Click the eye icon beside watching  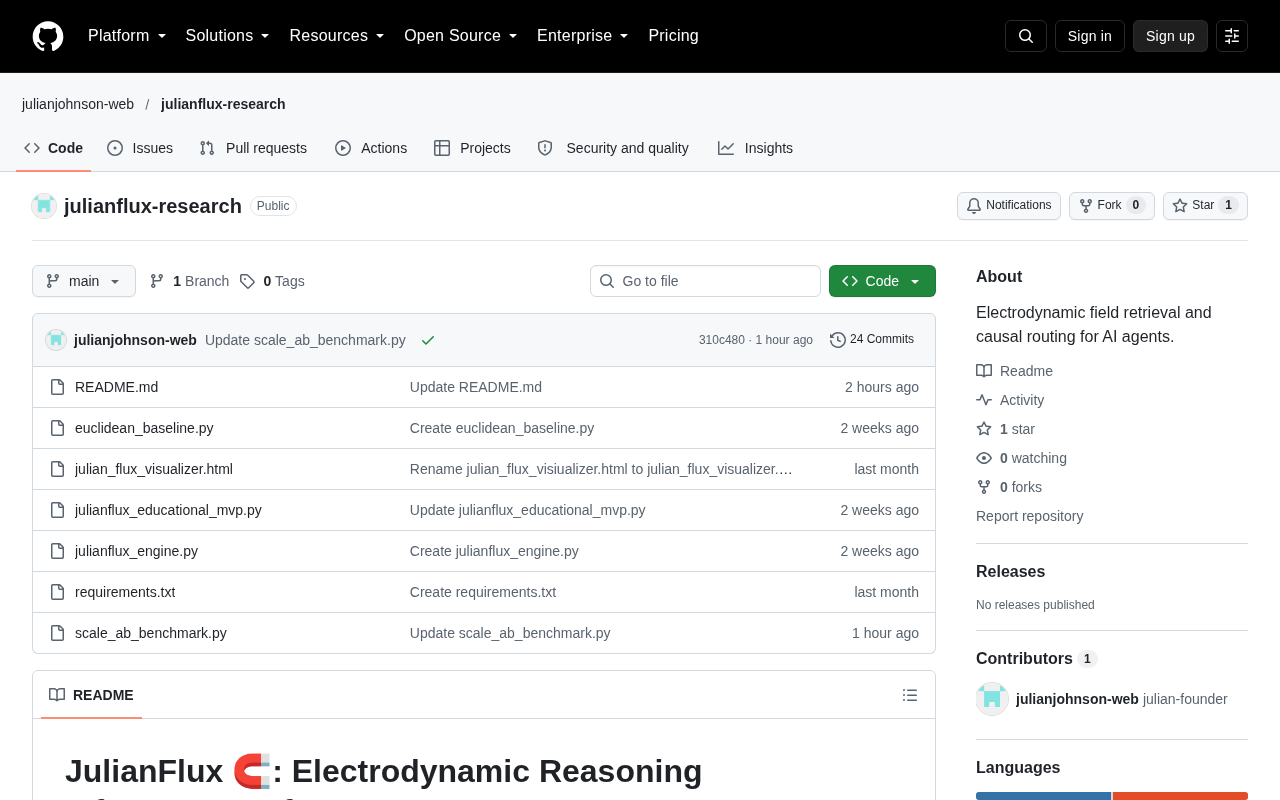coord(984,458)
